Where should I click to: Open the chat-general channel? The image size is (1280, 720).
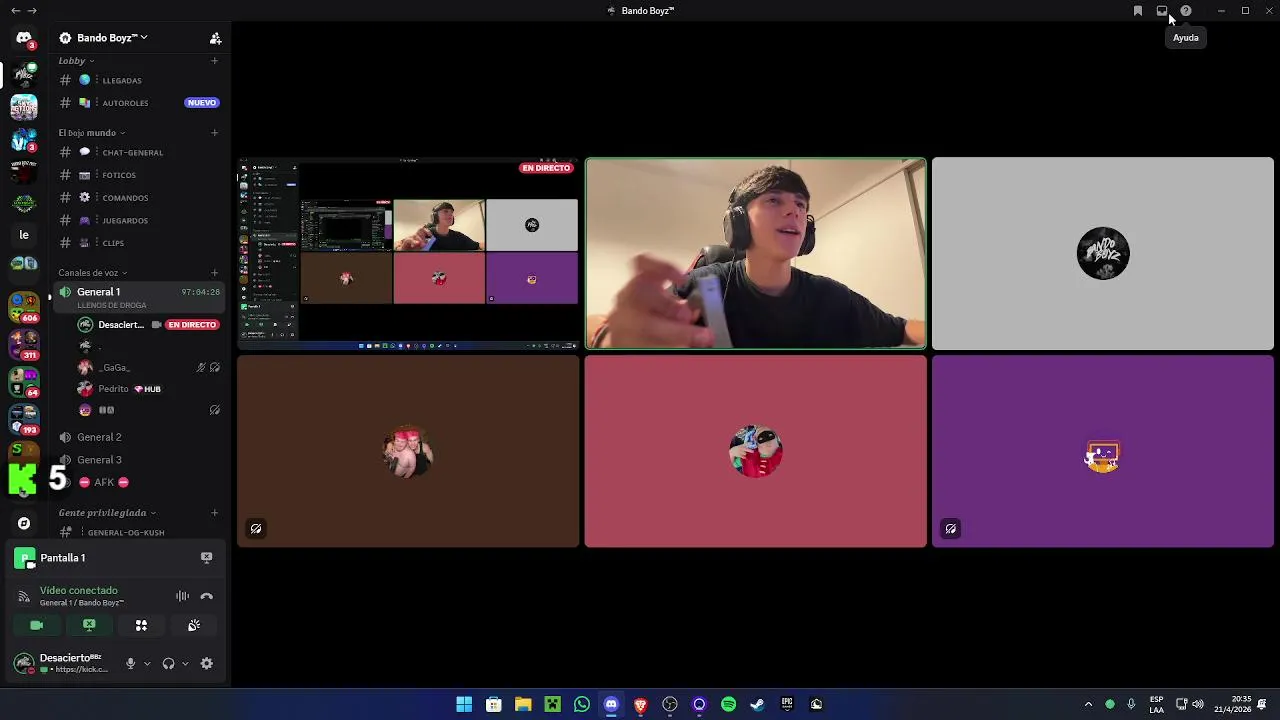pyautogui.click(x=138, y=153)
